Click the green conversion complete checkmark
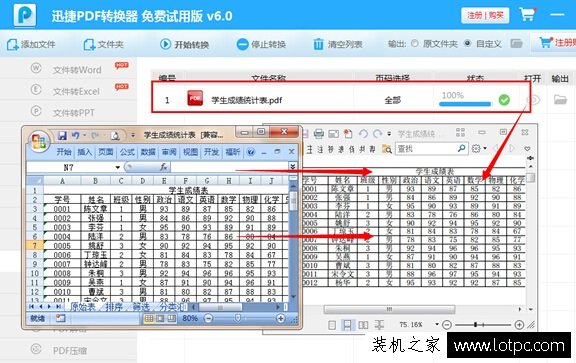 (504, 100)
